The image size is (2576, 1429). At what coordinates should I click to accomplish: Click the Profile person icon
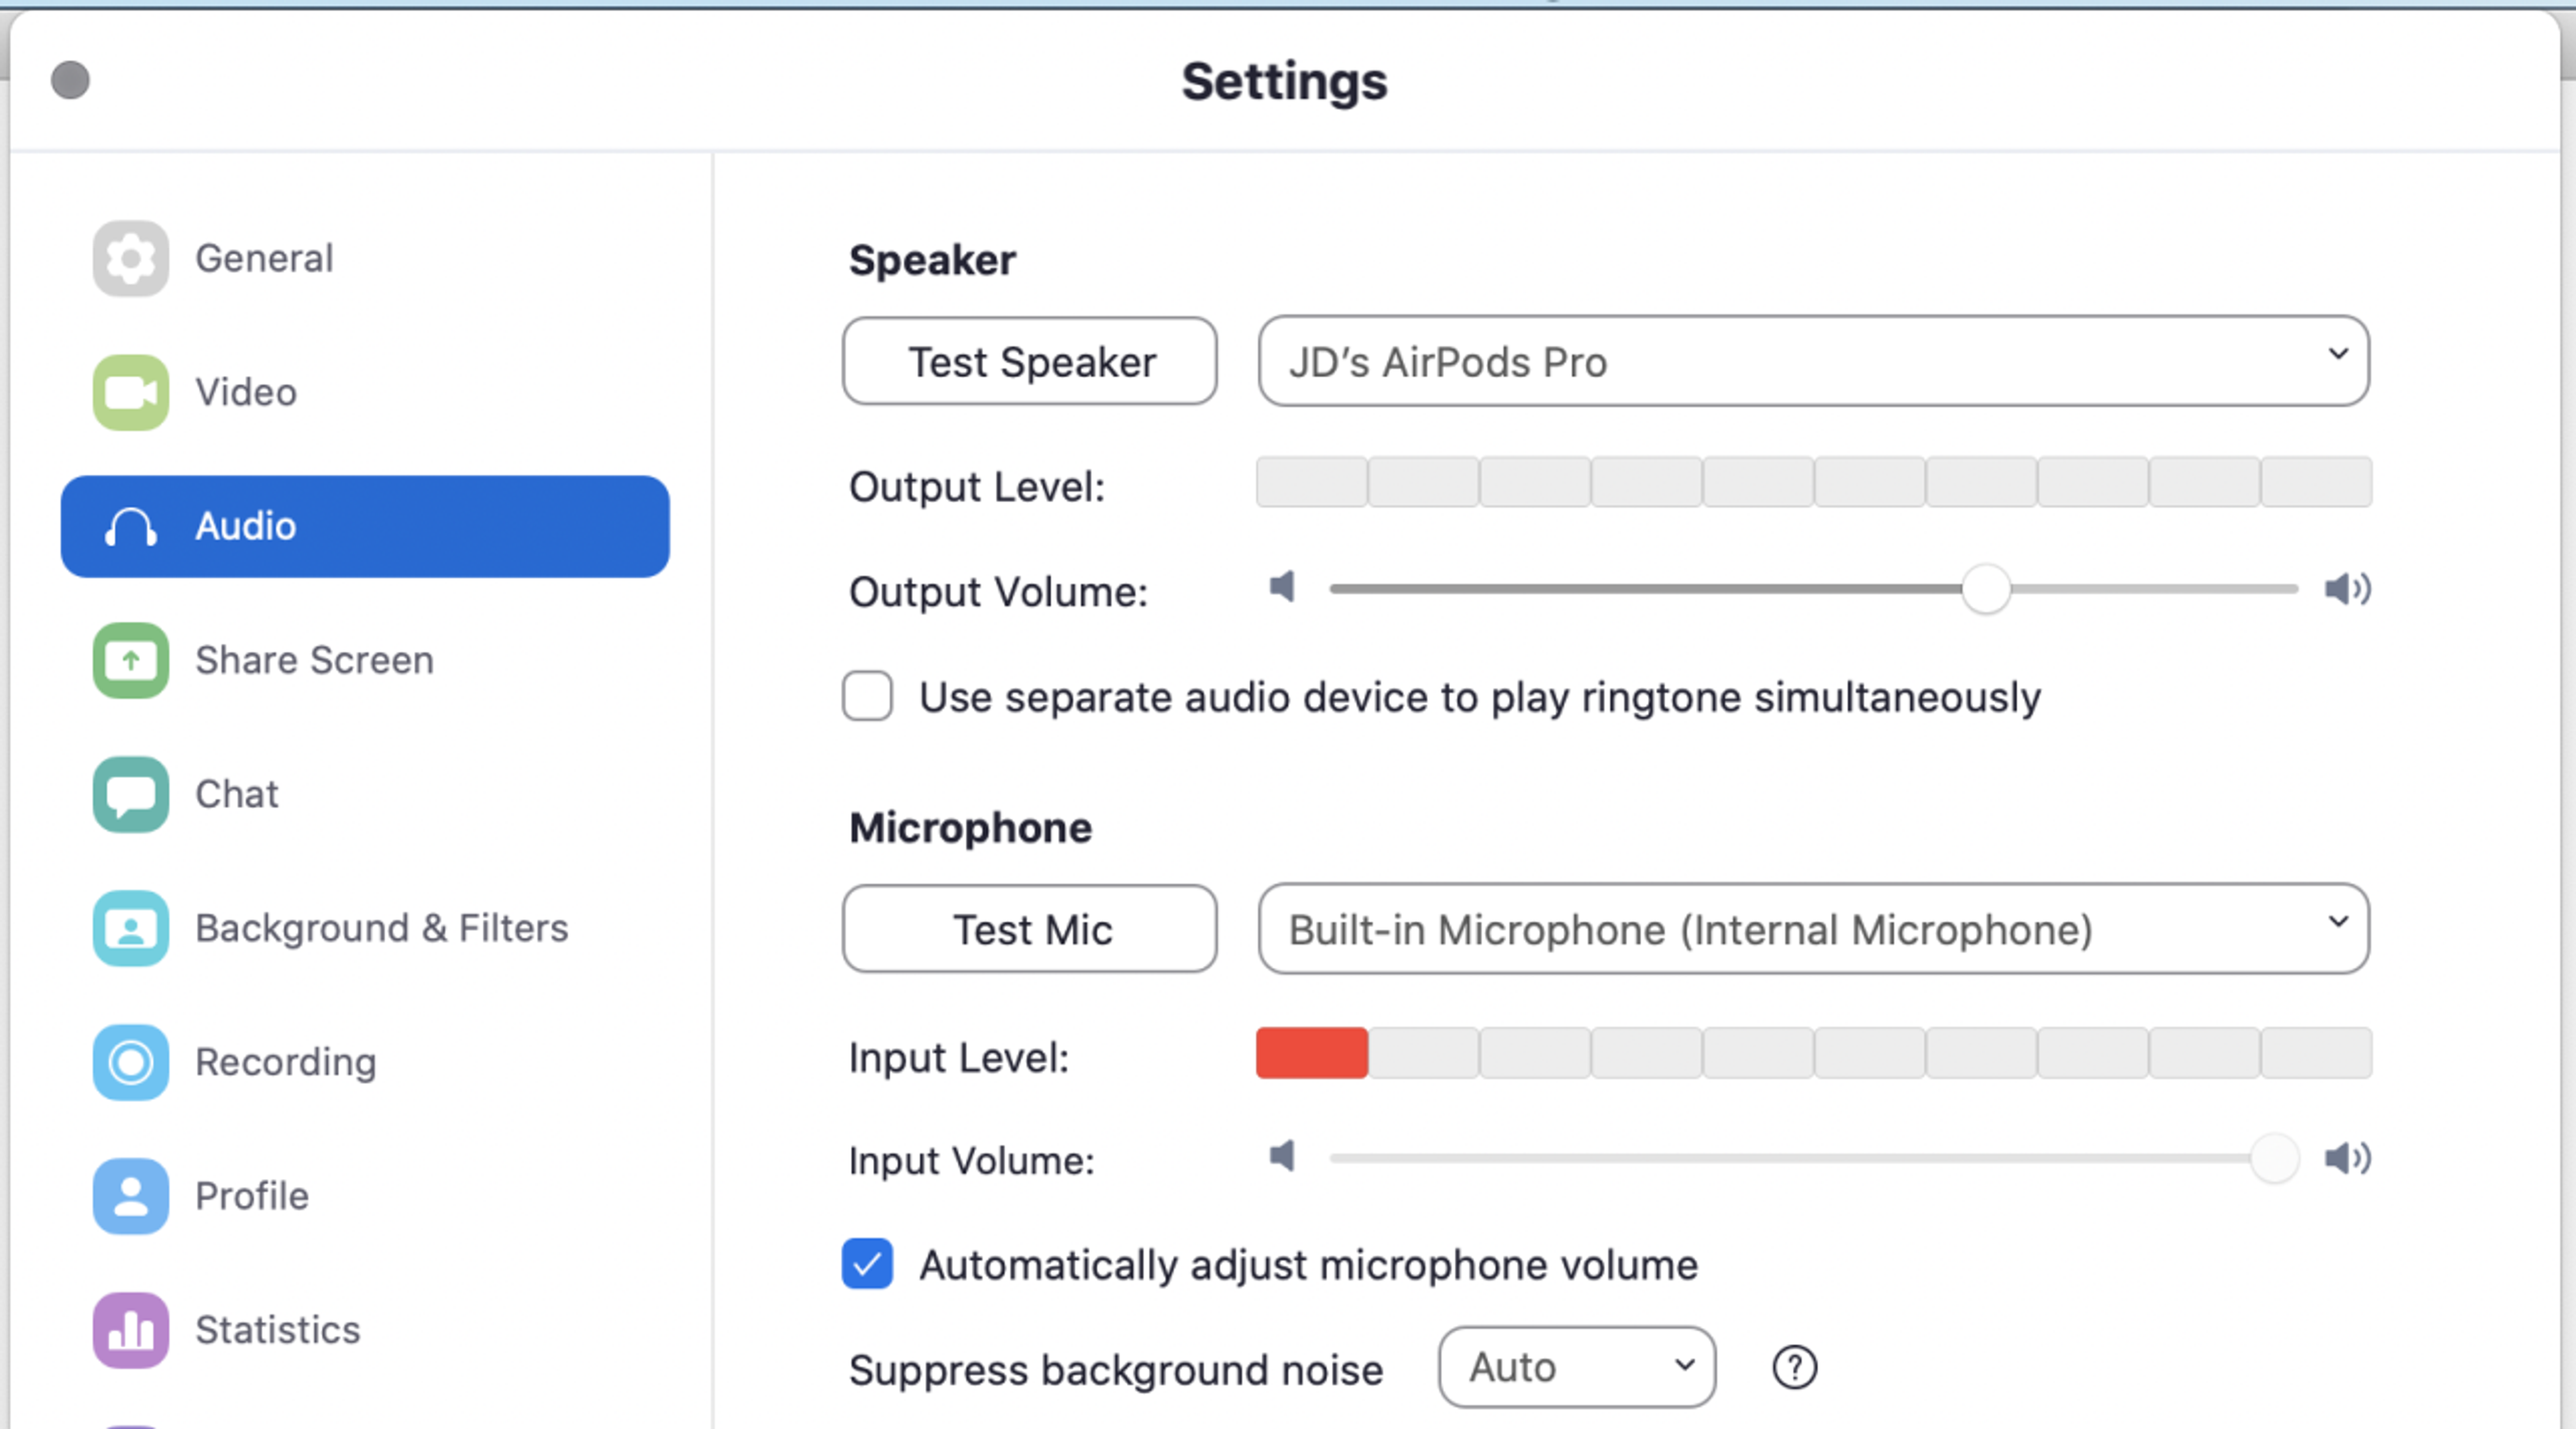pyautogui.click(x=130, y=1196)
